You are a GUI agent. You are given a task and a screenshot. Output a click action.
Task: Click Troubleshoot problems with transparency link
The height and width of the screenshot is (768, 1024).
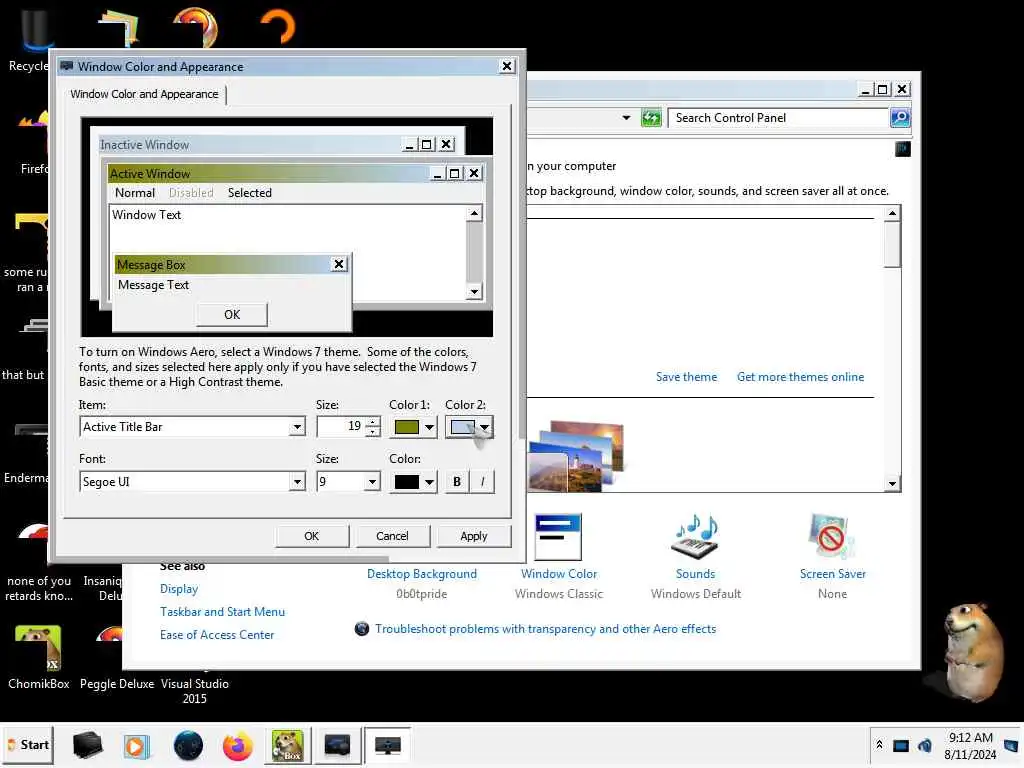click(x=545, y=629)
